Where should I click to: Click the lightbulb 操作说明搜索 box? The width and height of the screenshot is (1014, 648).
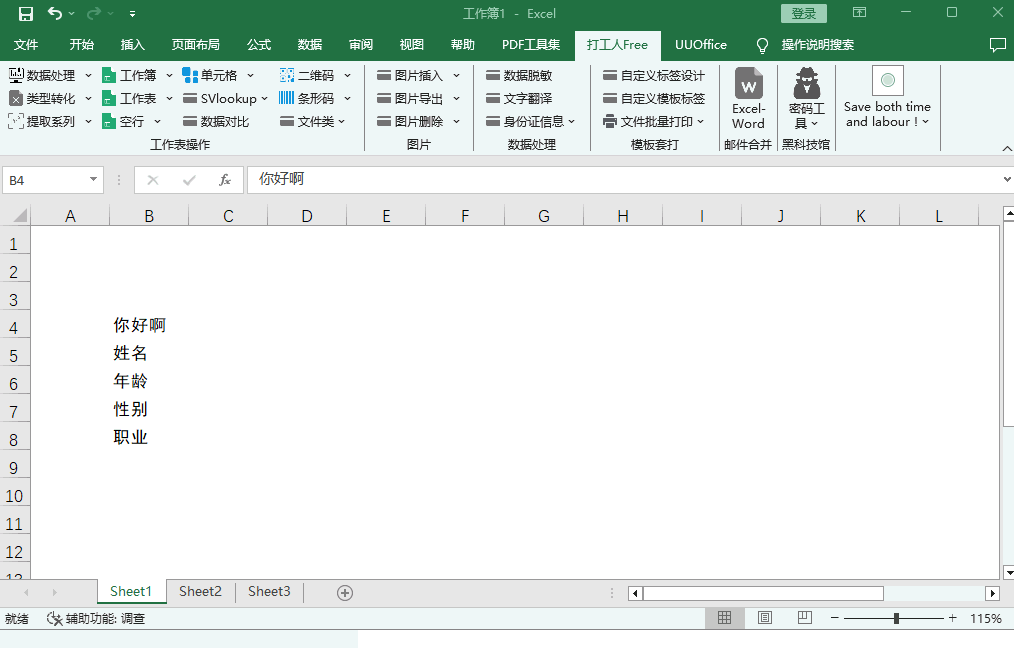tap(805, 45)
